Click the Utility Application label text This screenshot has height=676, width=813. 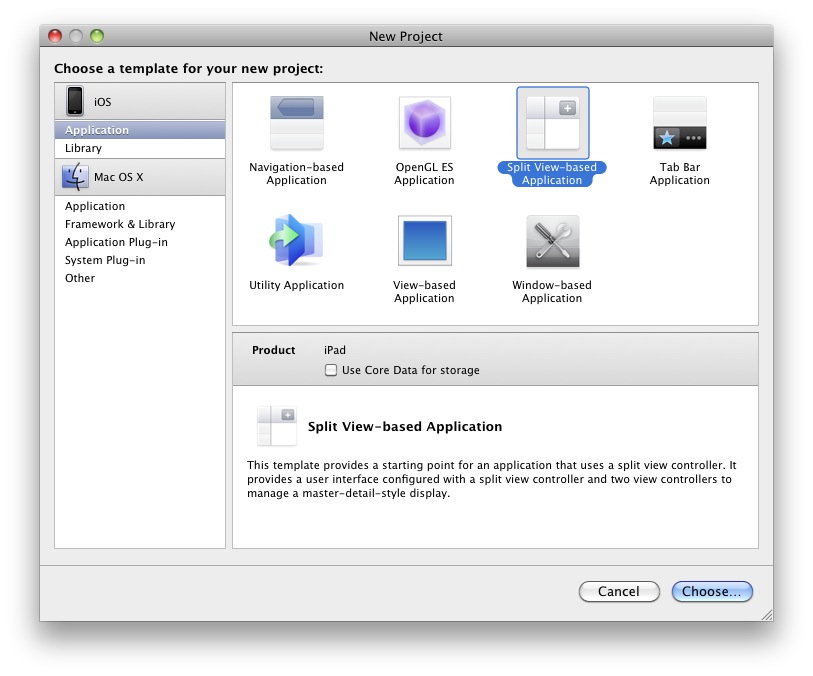click(x=297, y=285)
